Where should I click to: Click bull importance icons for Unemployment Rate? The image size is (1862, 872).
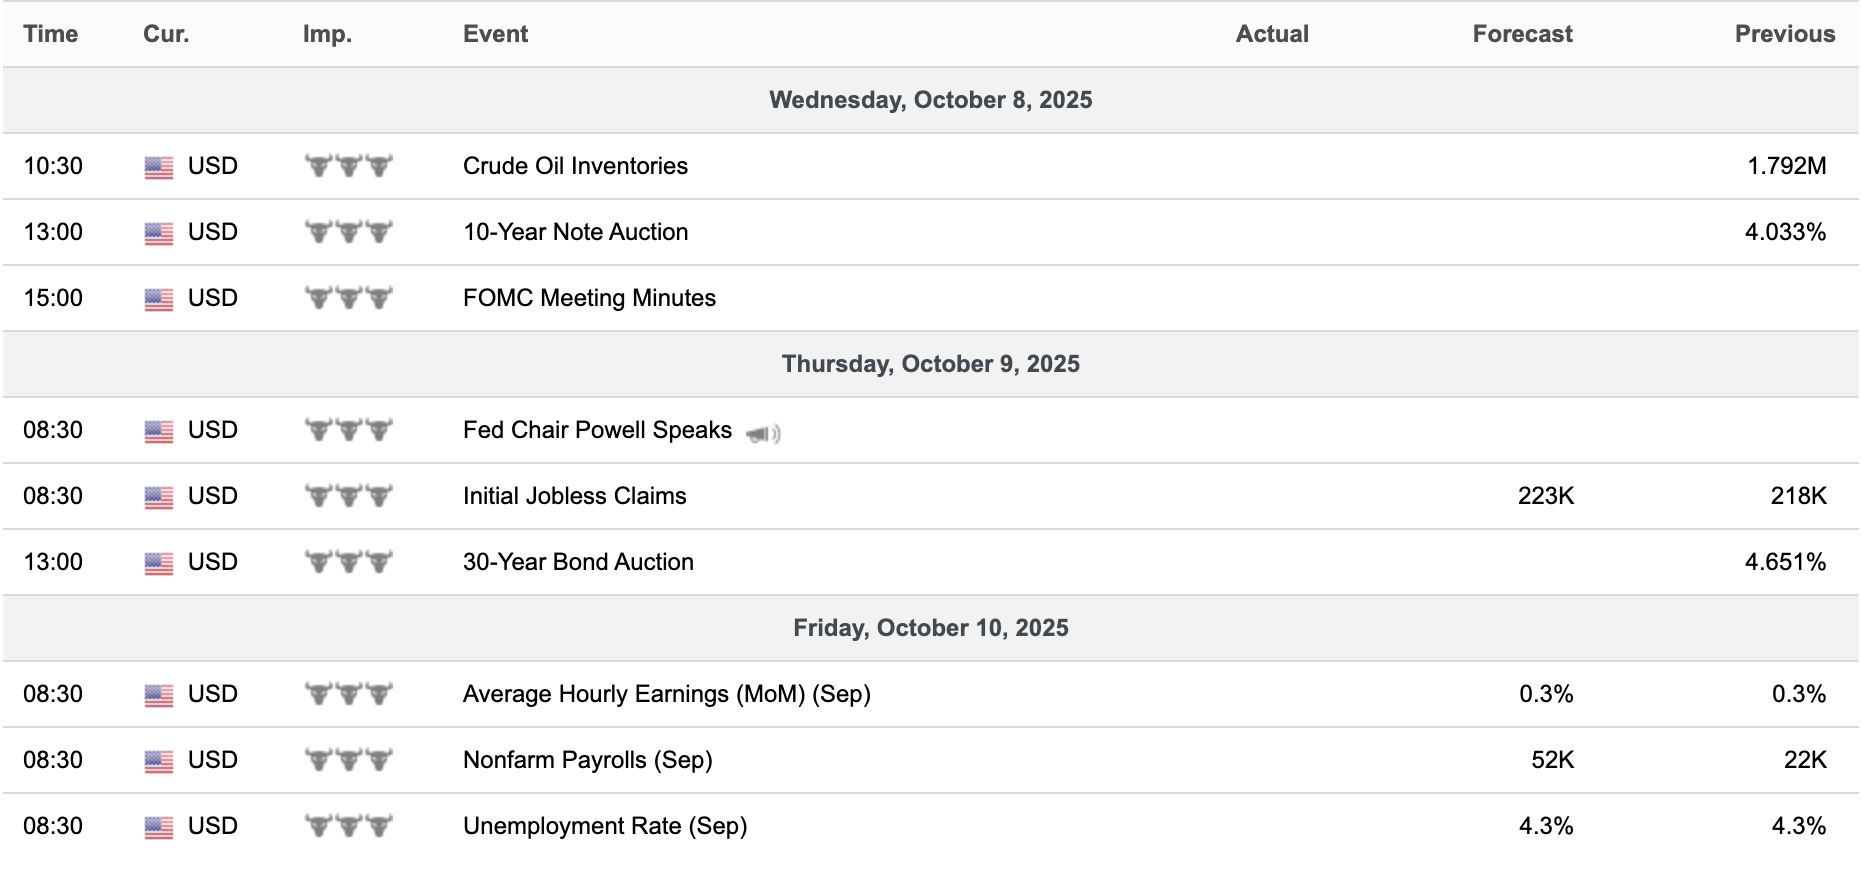pos(348,826)
